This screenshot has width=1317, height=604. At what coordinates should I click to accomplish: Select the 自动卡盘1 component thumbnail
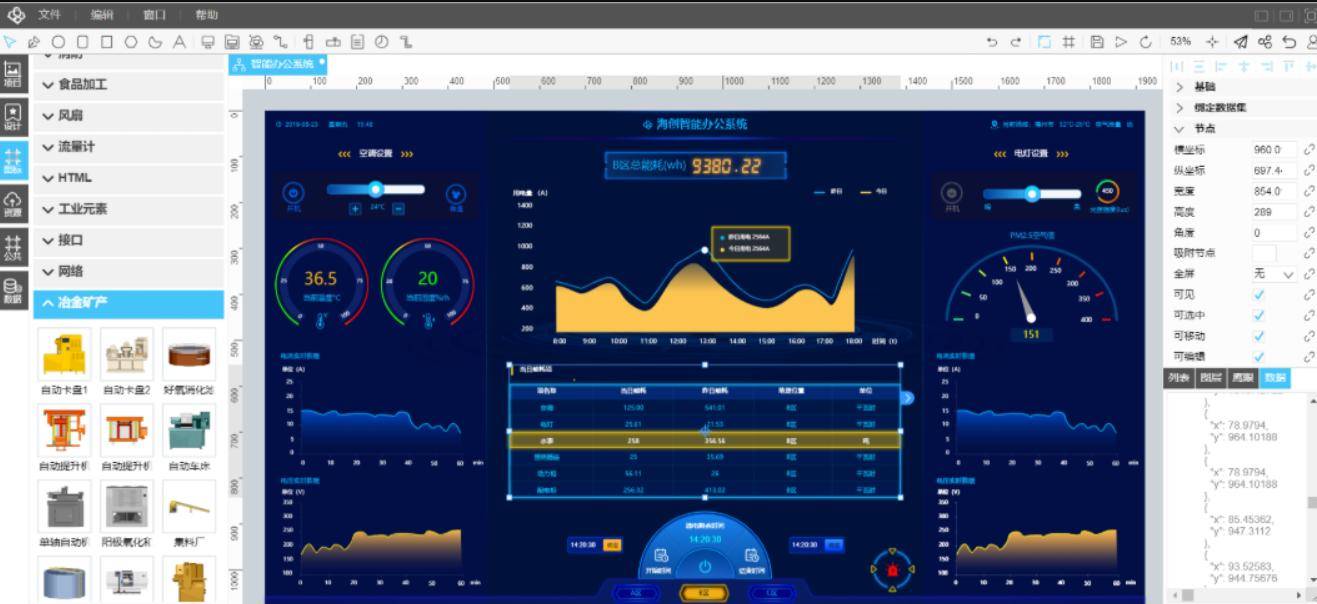coord(65,354)
